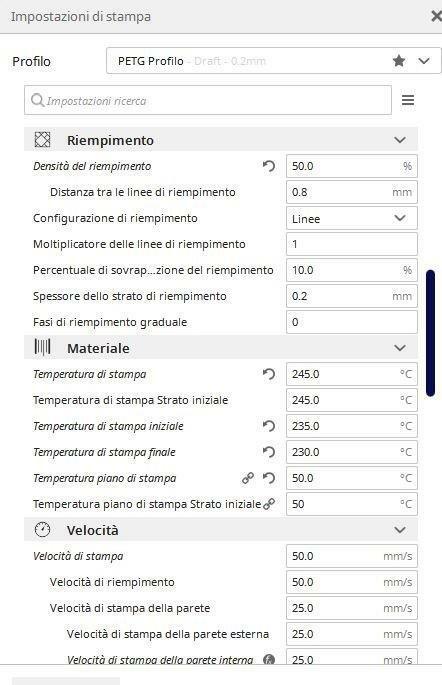Reset Temperatura piano di stampa value
Viewport: 442px width, 685px height.
[x=269, y=478]
